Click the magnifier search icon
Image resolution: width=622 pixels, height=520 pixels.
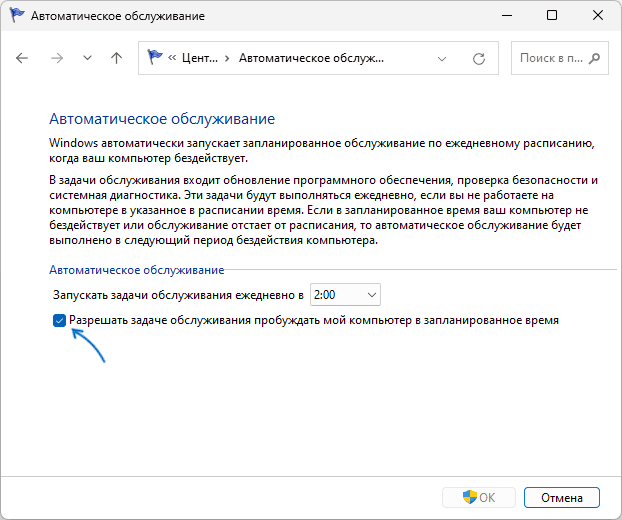[x=594, y=58]
